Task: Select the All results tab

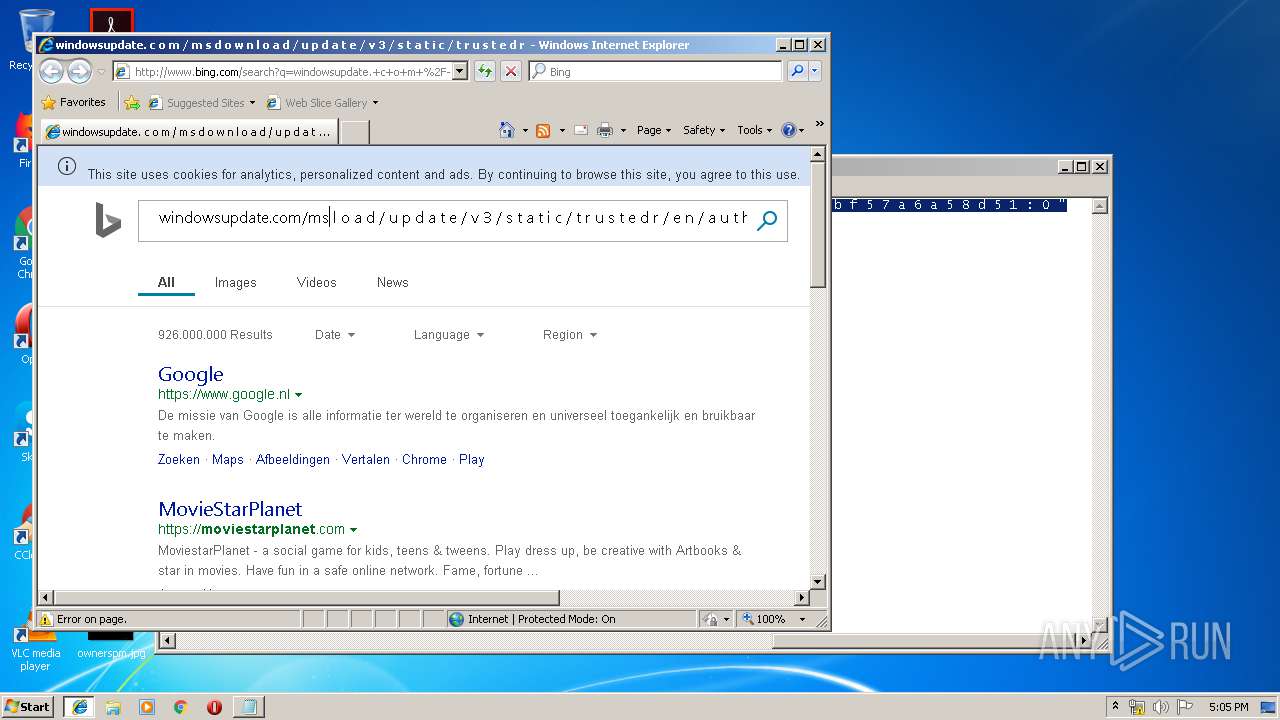Action: pyautogui.click(x=166, y=283)
